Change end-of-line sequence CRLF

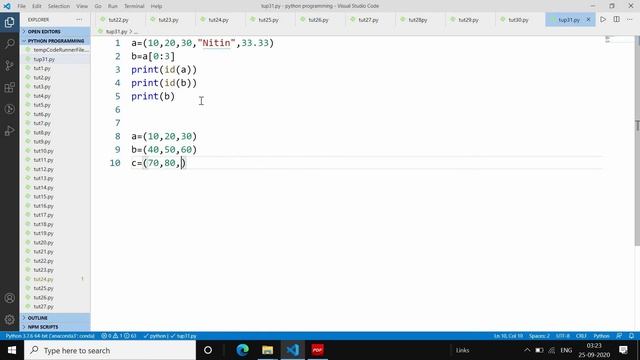pos(581,336)
